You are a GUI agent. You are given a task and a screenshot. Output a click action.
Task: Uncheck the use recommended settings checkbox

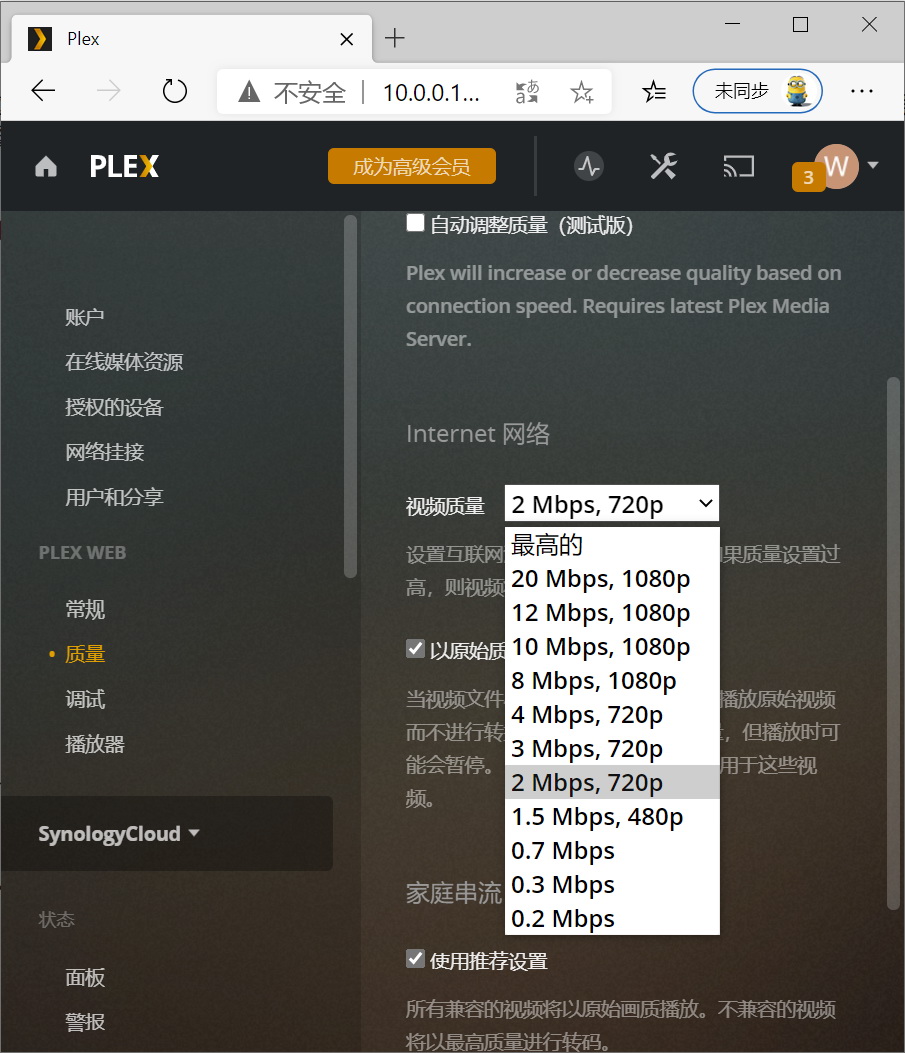[x=416, y=959]
